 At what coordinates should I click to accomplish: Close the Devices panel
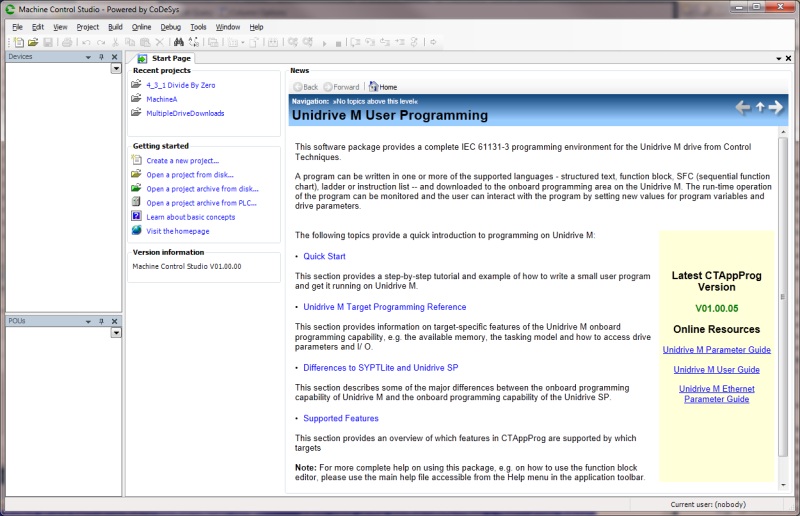[x=114, y=57]
